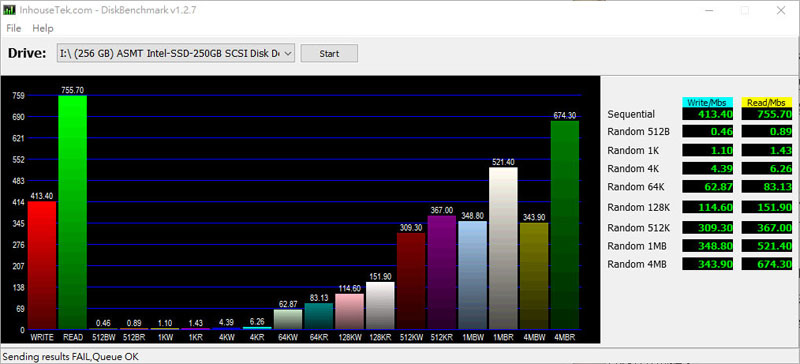Click the 1KR axis label under chart
This screenshot has width=800, height=364.
click(196, 337)
